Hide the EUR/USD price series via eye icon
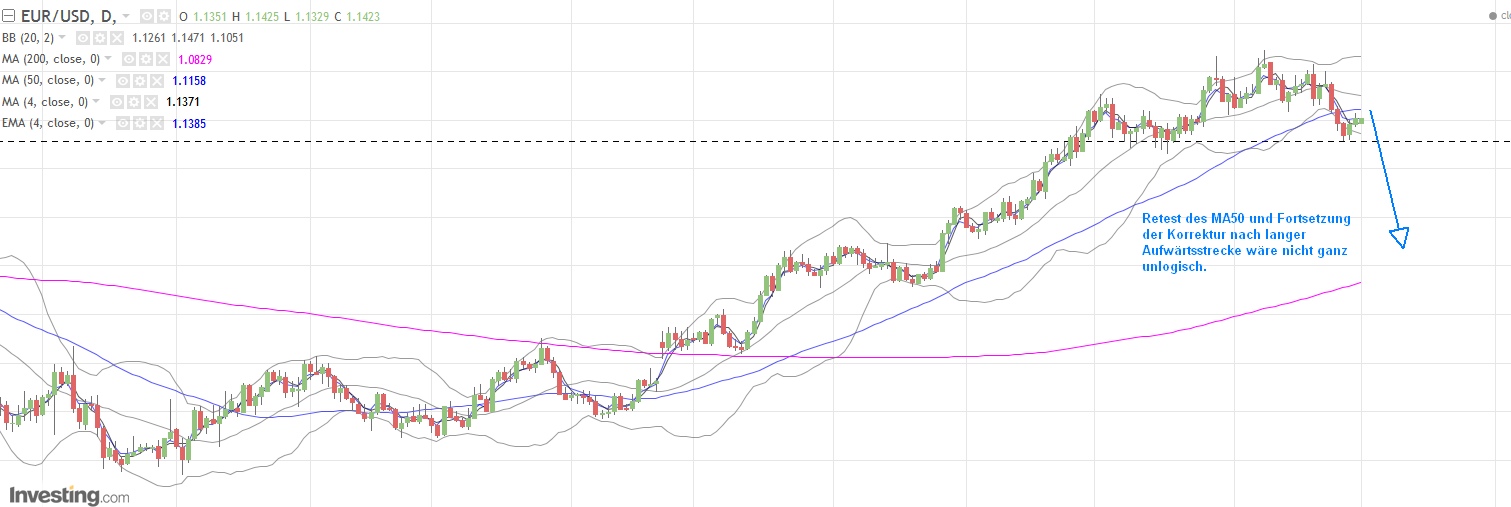Image resolution: width=1511 pixels, height=507 pixels. coord(147,17)
